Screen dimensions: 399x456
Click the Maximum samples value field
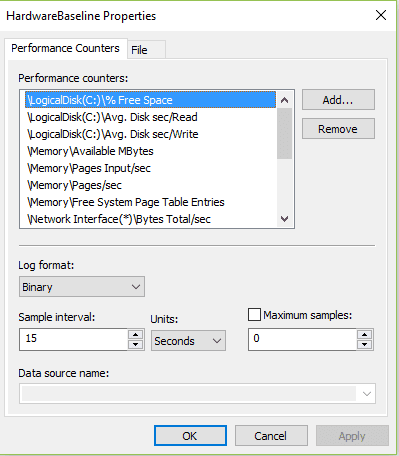click(302, 339)
